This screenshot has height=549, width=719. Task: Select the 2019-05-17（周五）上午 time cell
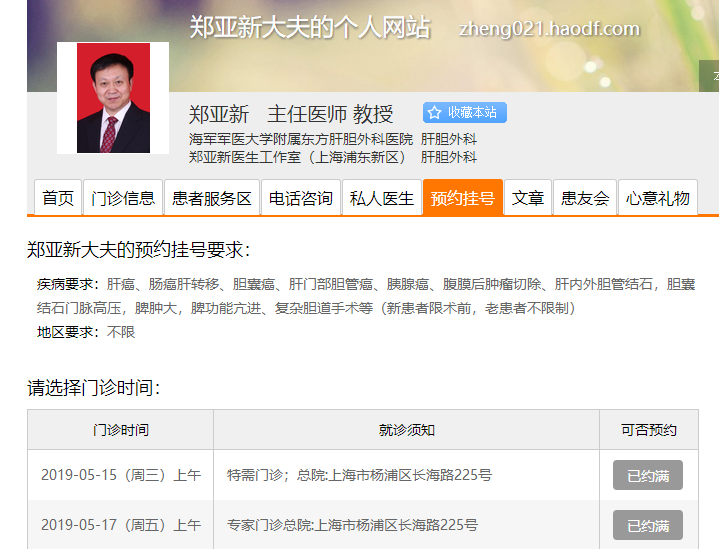click(x=121, y=525)
